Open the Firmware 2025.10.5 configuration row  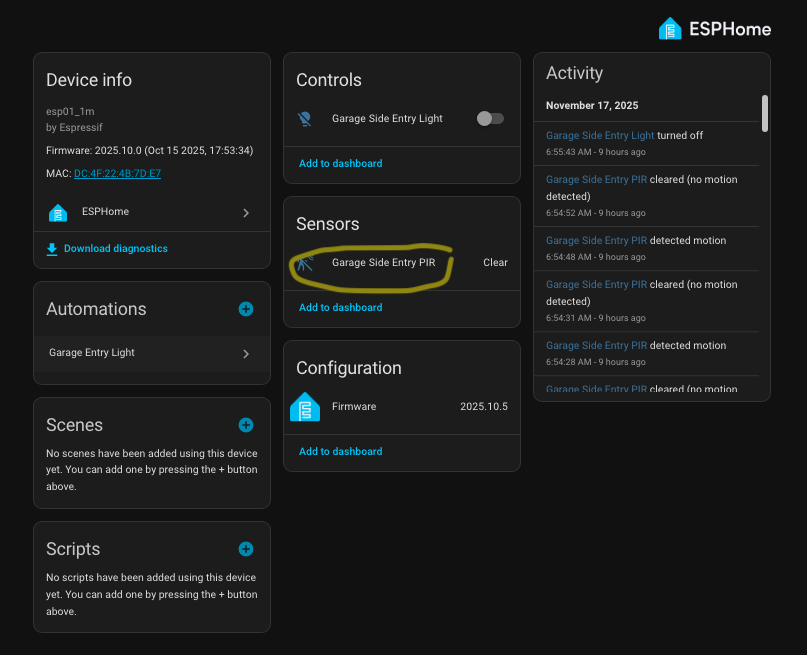(x=402, y=407)
